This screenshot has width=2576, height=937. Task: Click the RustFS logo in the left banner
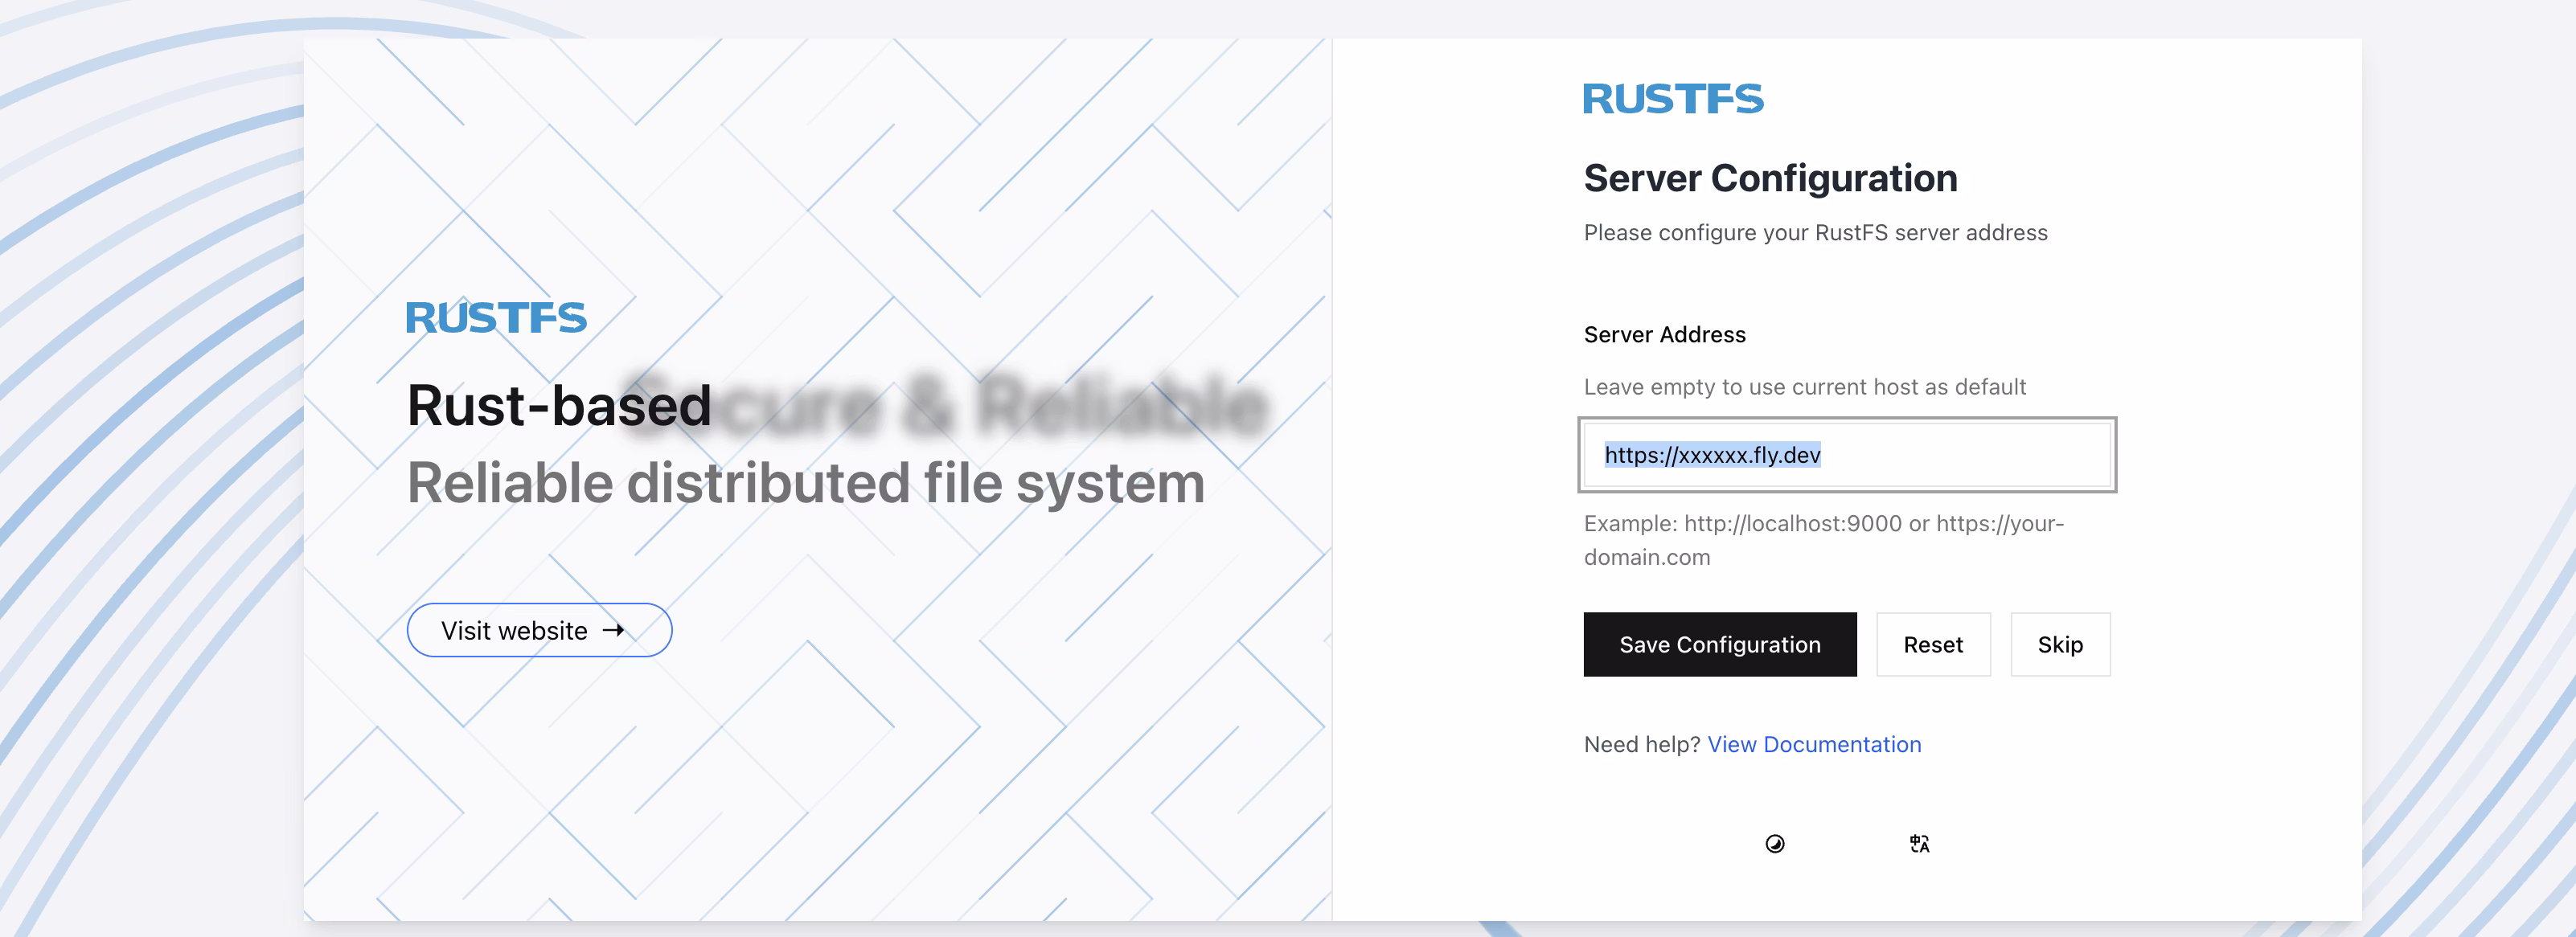coord(496,318)
